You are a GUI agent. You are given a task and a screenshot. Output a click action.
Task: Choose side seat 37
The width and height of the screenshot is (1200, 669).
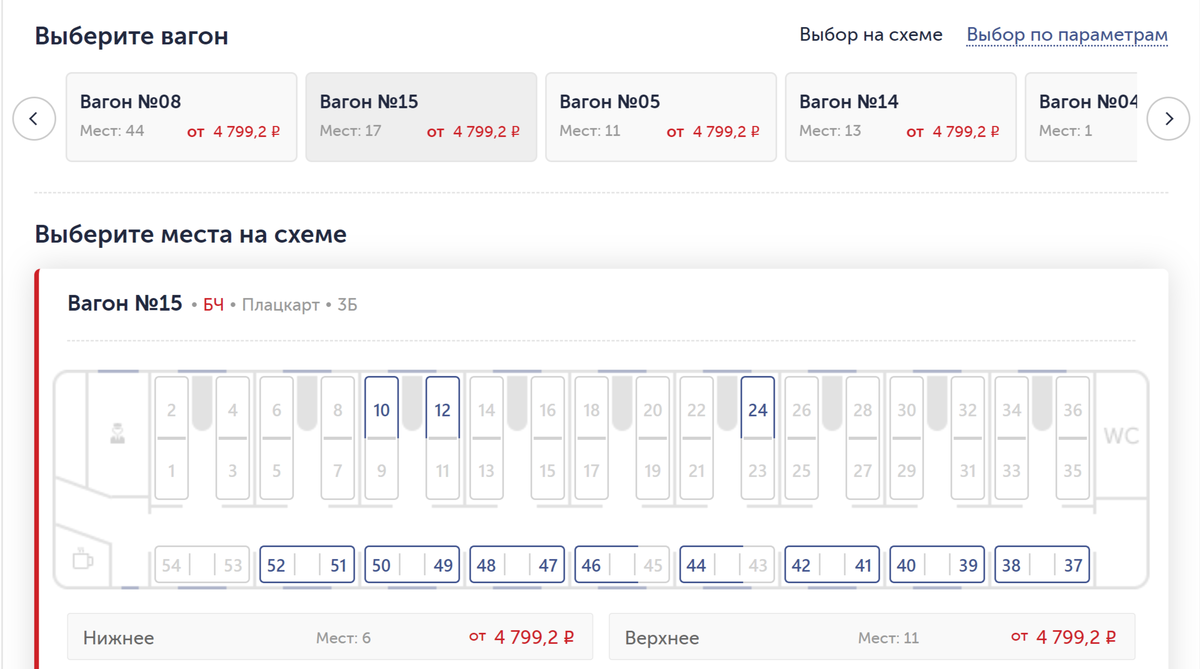1072,565
